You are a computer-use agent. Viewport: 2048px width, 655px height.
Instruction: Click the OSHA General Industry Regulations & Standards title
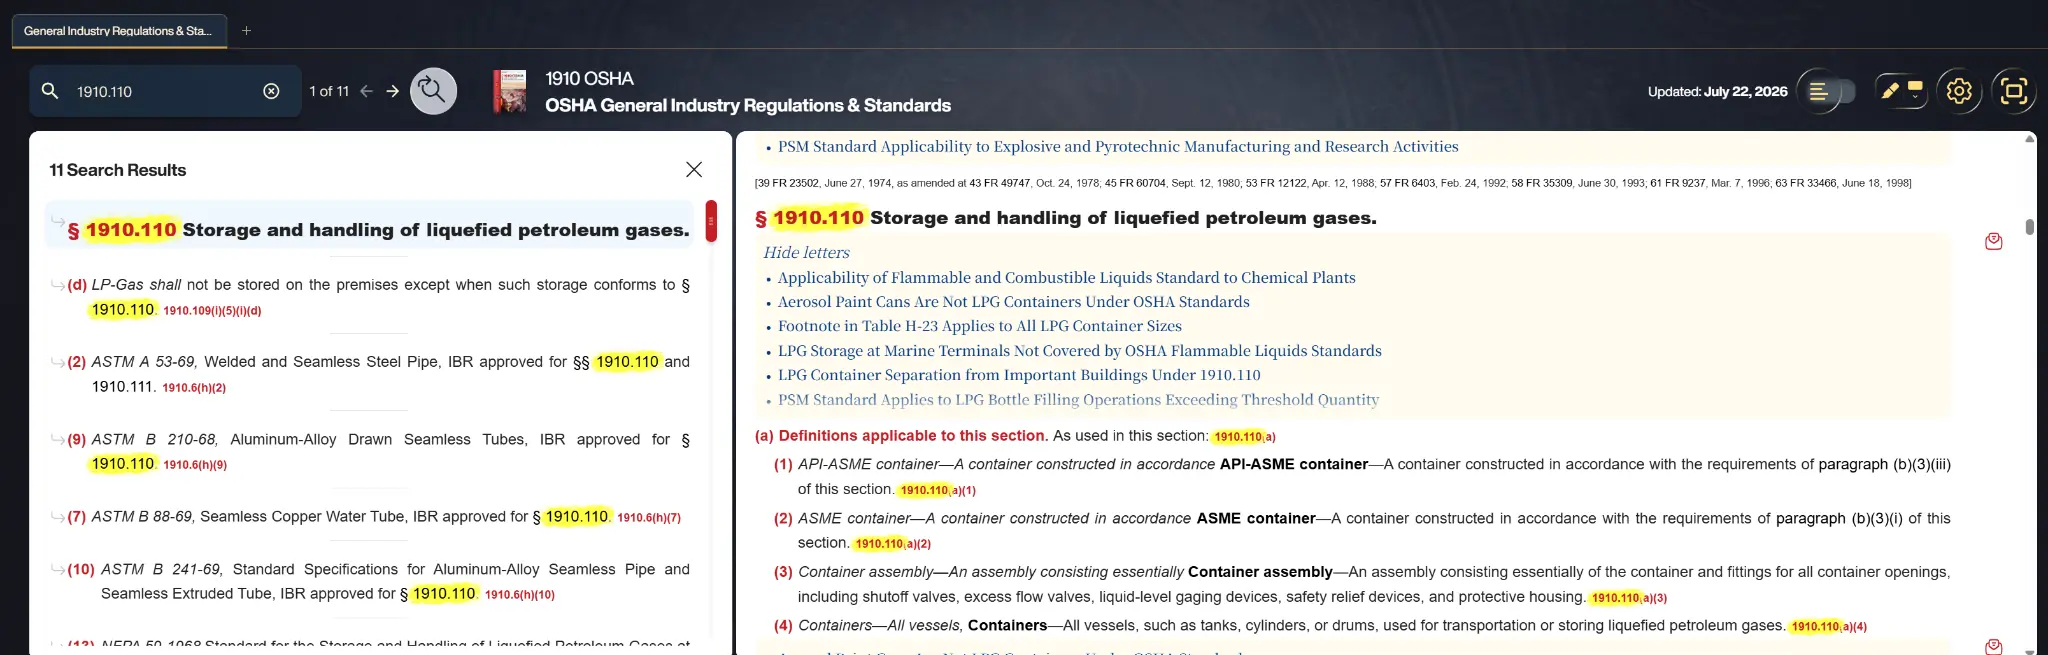point(748,105)
